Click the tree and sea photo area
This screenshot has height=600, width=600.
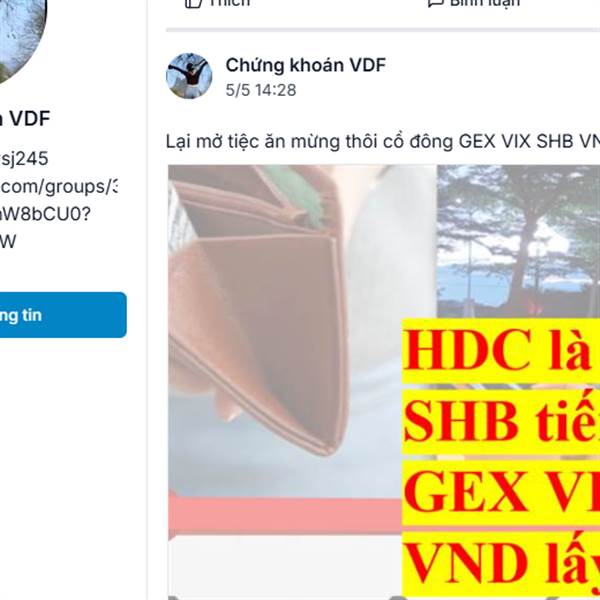click(518, 241)
